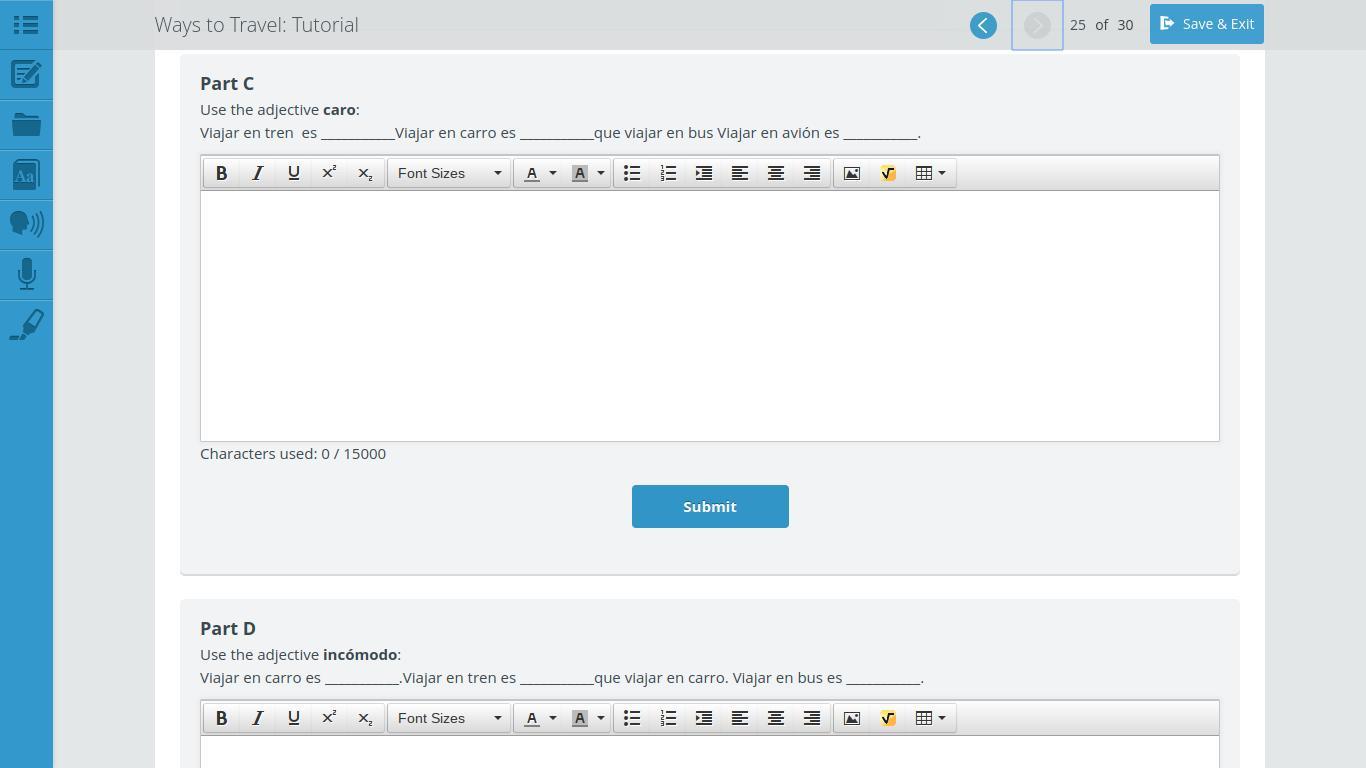The image size is (1366, 768).
Task: Toggle superscript in Part D editor
Action: 329,718
